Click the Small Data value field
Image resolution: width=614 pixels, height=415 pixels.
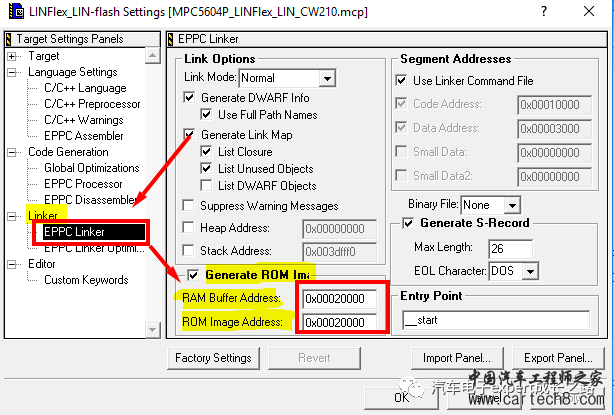[x=554, y=153]
